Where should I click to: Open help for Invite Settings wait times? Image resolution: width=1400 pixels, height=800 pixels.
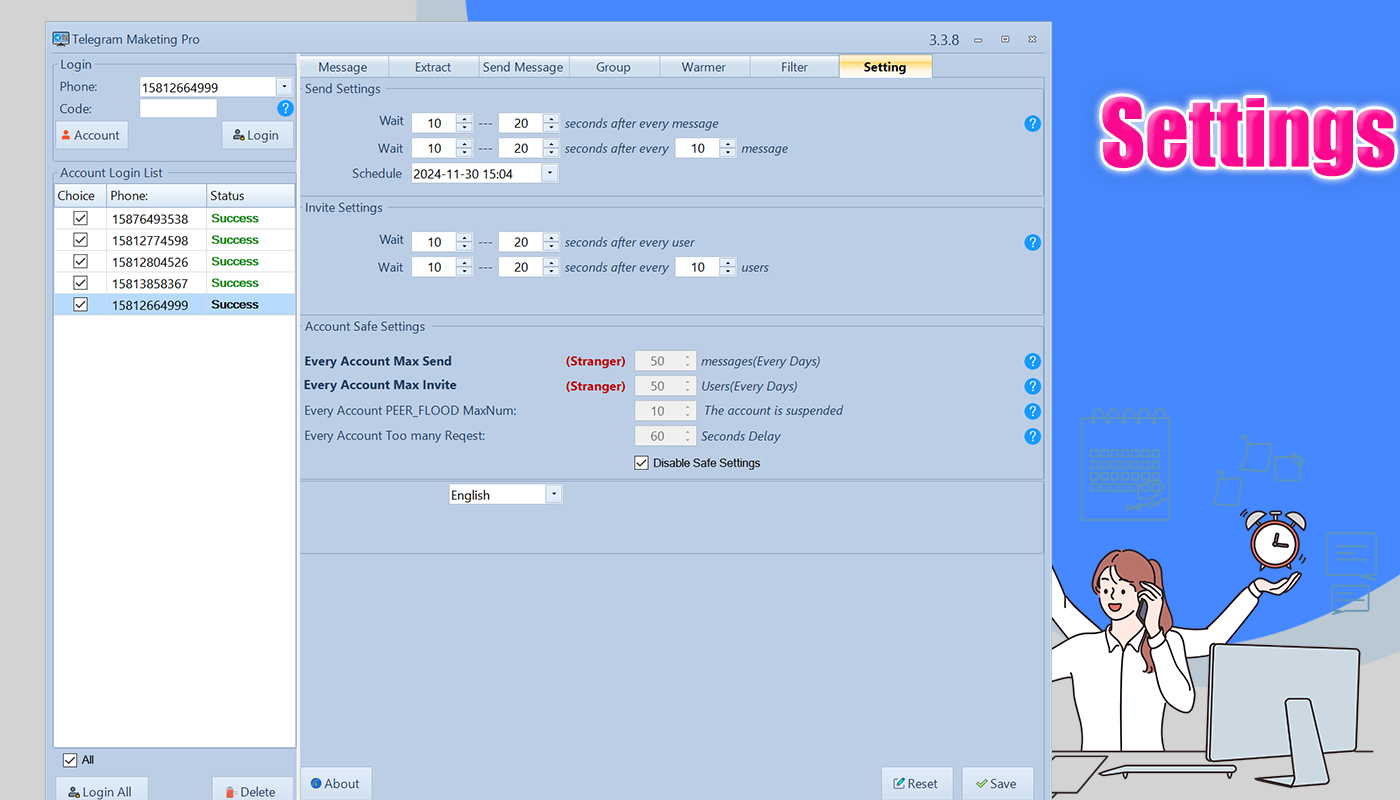click(1033, 242)
